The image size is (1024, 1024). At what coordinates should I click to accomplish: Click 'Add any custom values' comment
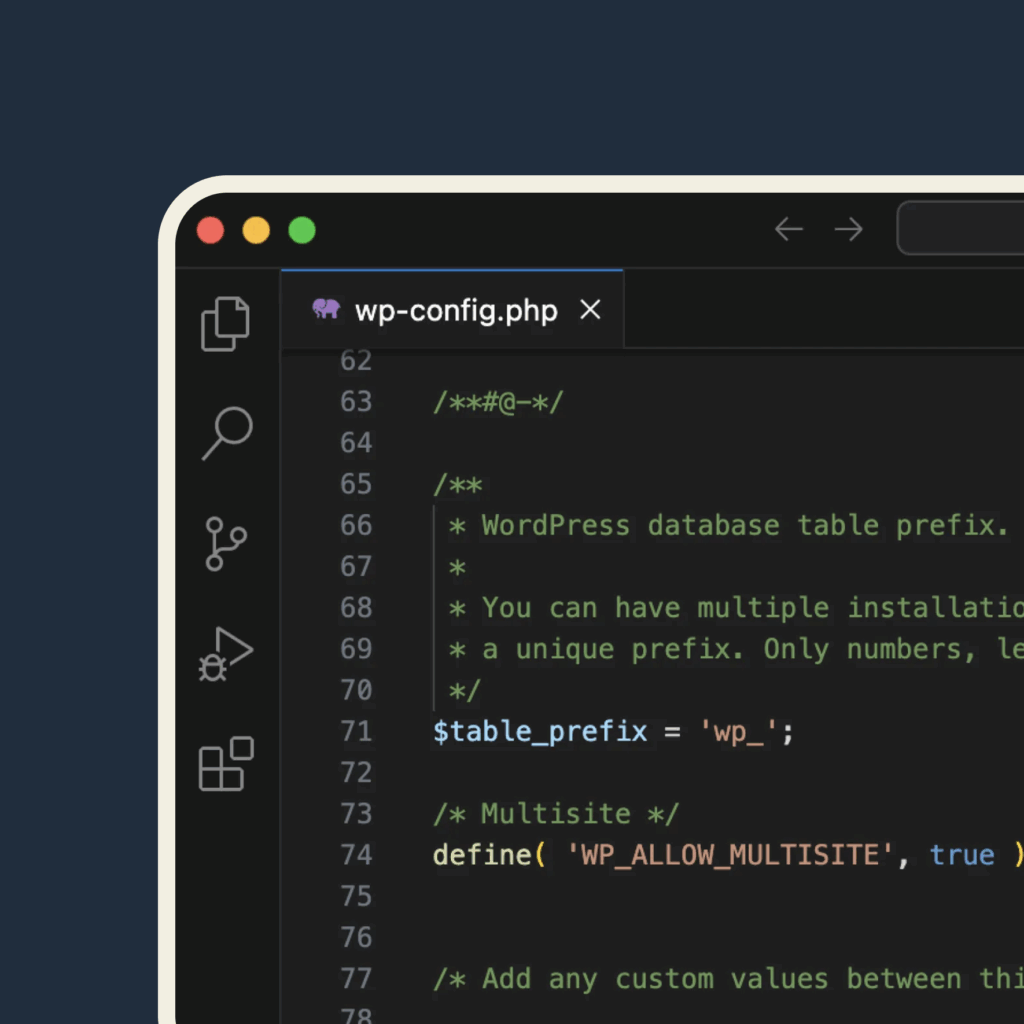pos(728,978)
